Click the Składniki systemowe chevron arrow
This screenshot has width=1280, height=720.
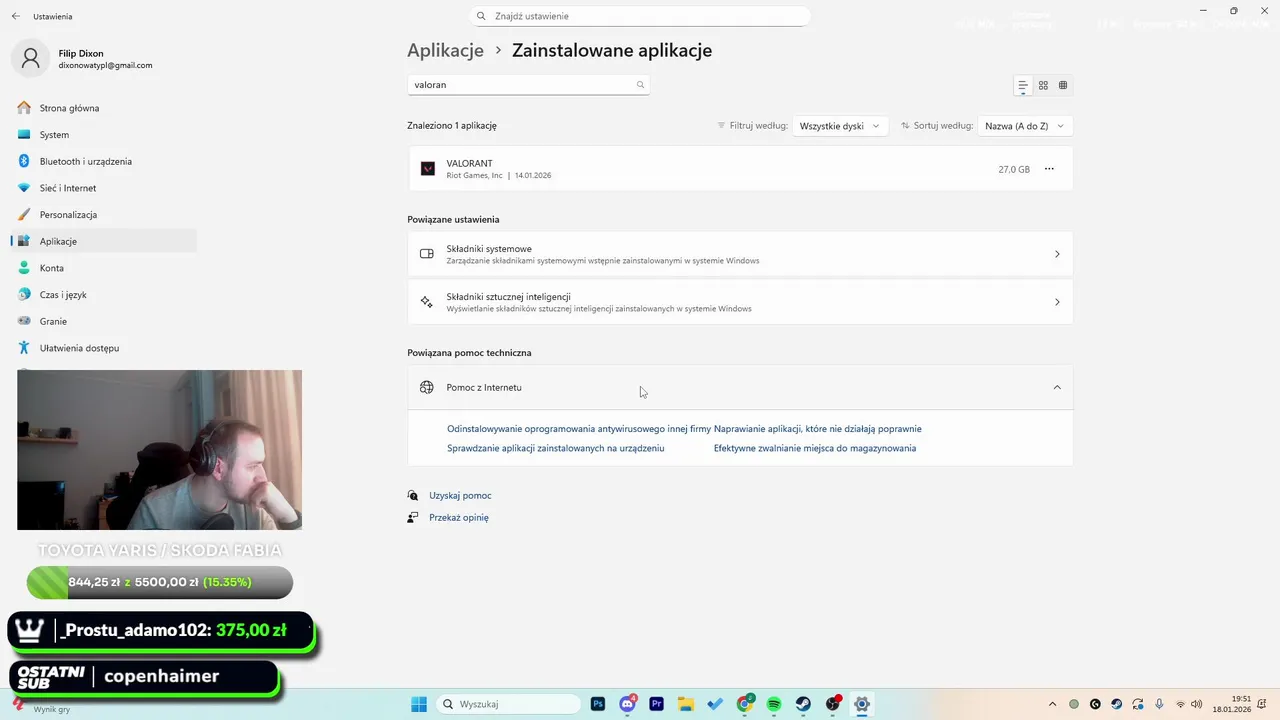(x=1057, y=254)
